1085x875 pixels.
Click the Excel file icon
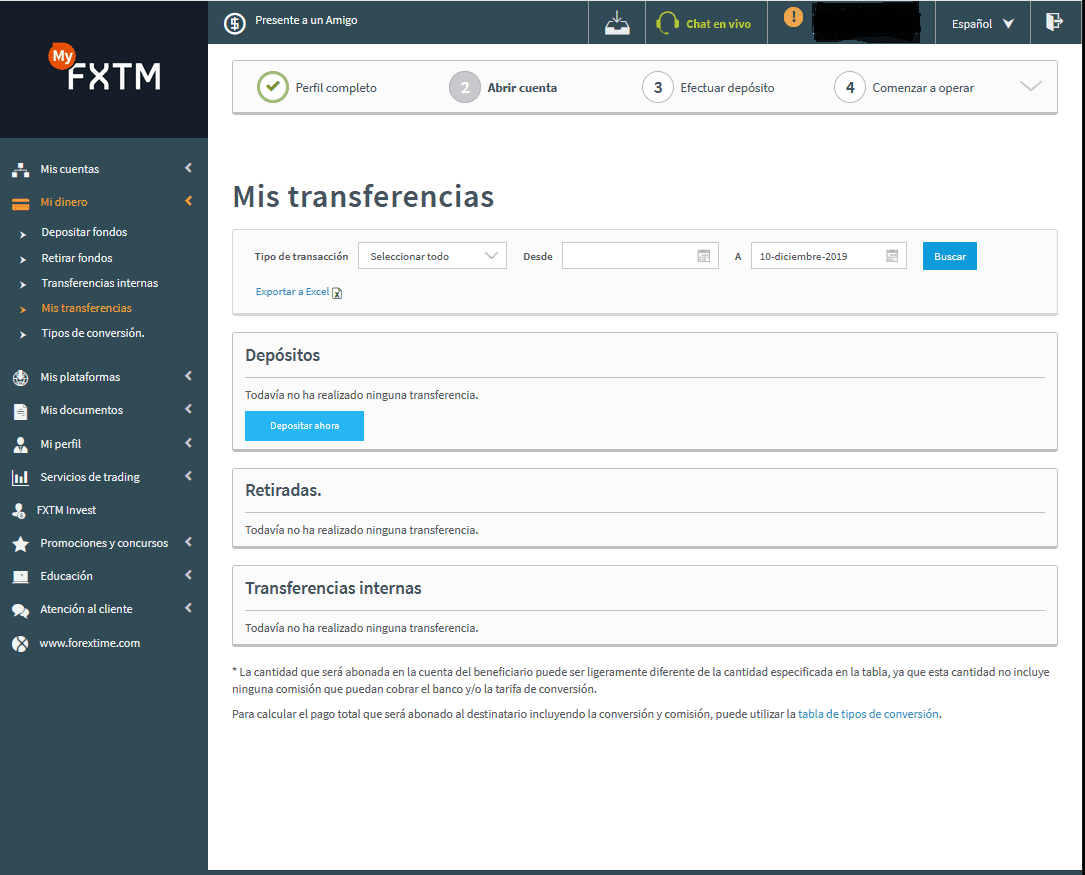(x=337, y=293)
